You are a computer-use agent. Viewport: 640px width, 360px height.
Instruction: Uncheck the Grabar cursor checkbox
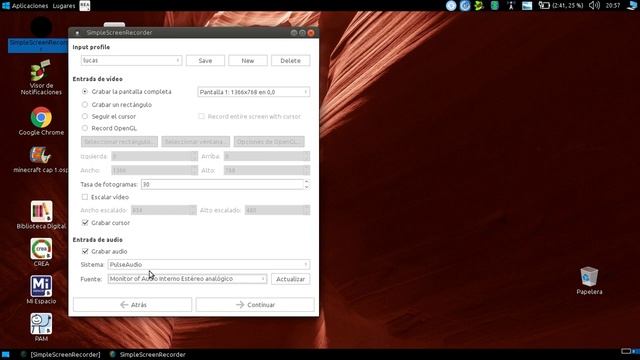[85, 223]
